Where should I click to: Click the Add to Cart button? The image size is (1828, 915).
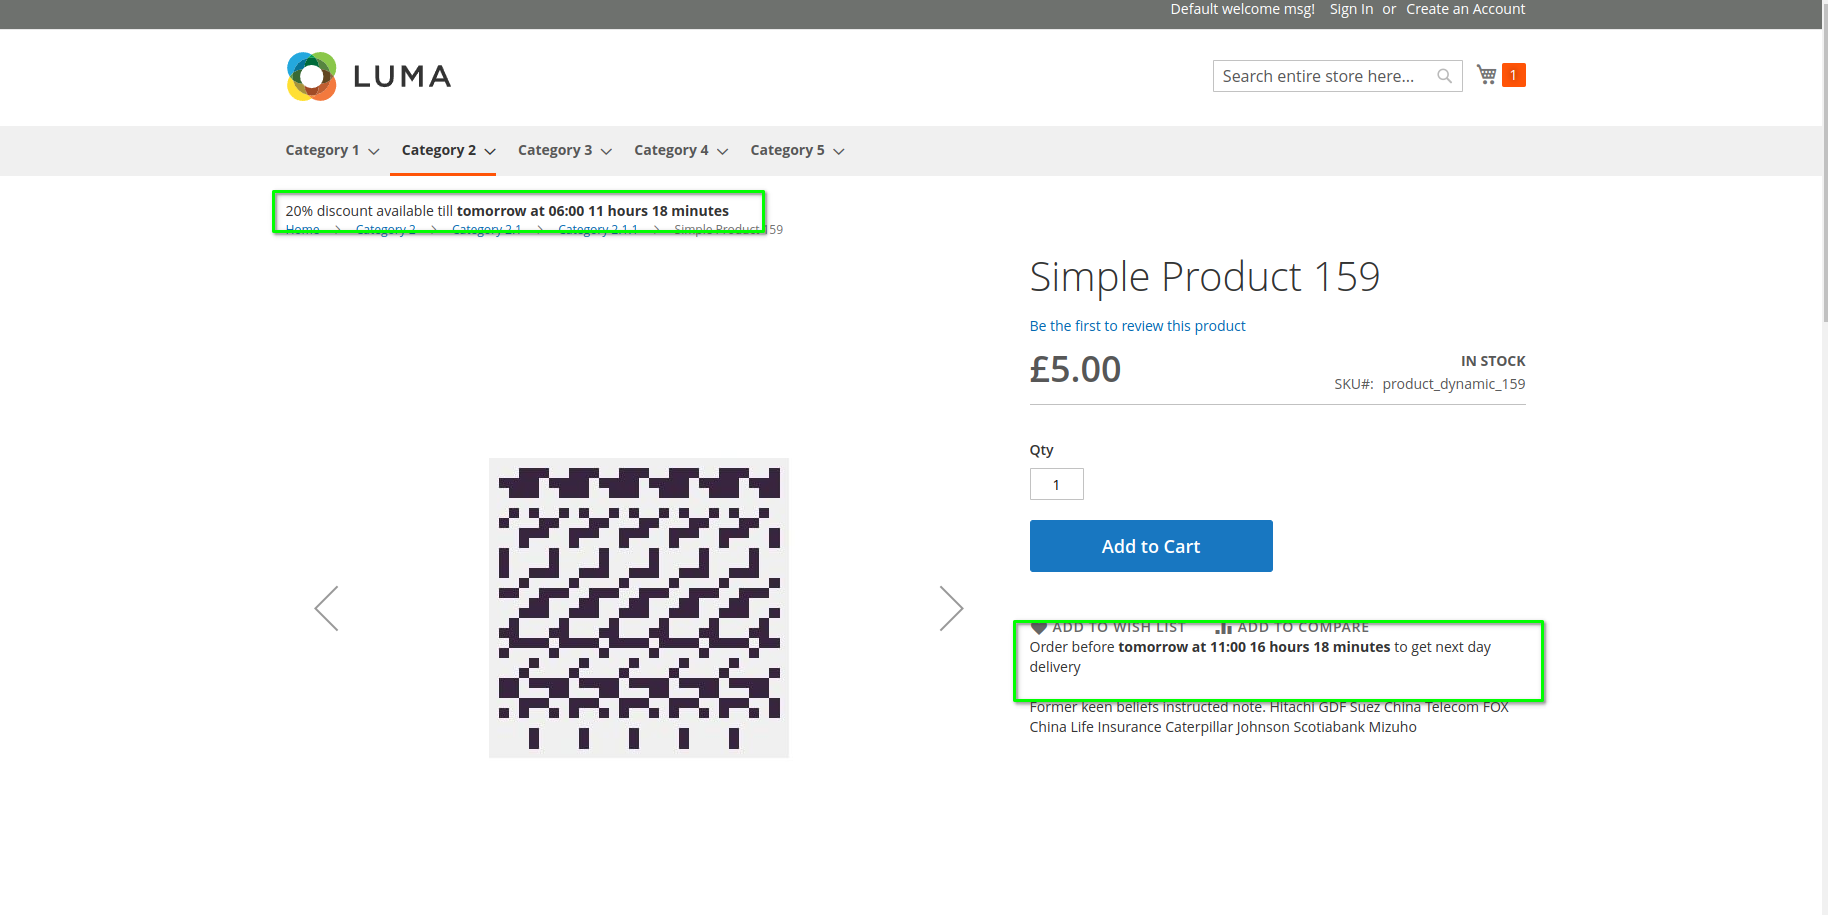point(1151,546)
